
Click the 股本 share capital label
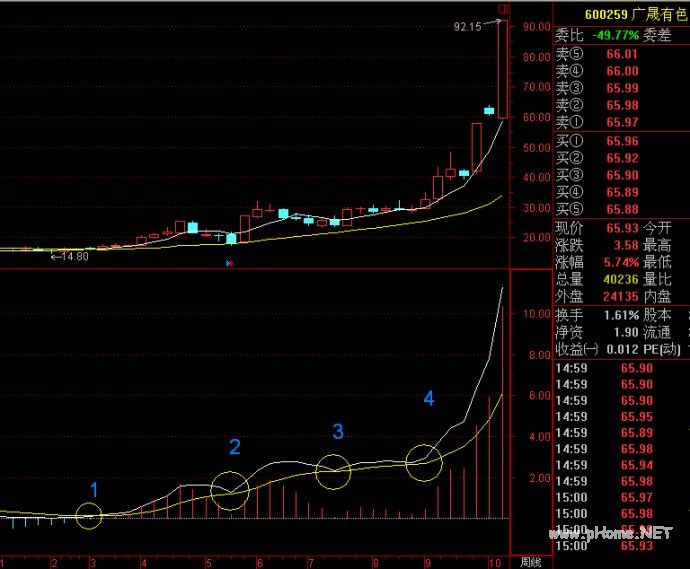[657, 315]
